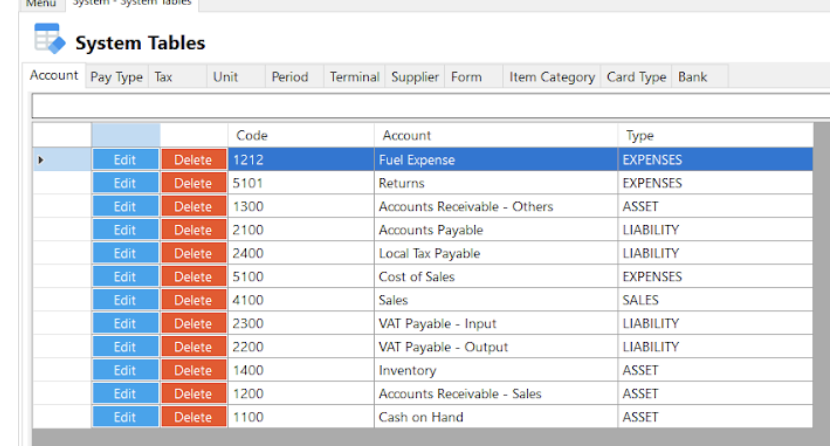Switch to the Terminal tab
This screenshot has height=446, width=830.
(355, 77)
